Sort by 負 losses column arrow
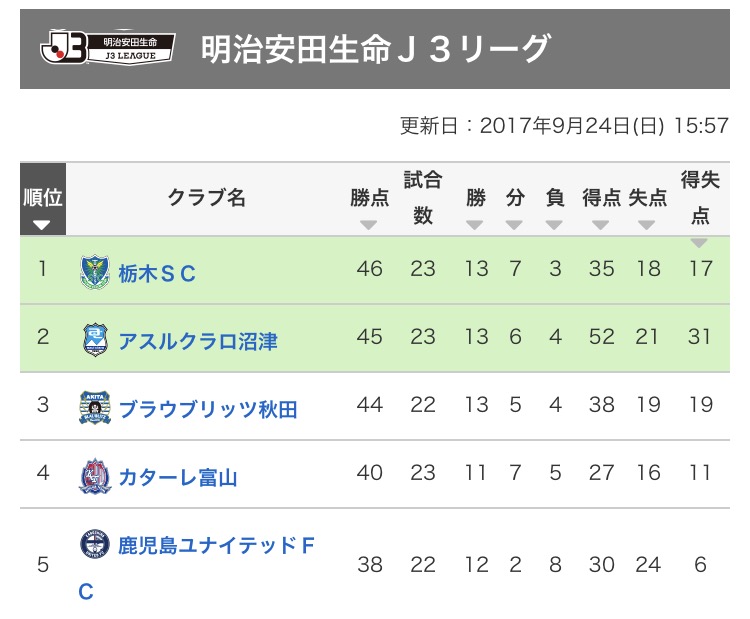The image size is (750, 619). pos(555,225)
